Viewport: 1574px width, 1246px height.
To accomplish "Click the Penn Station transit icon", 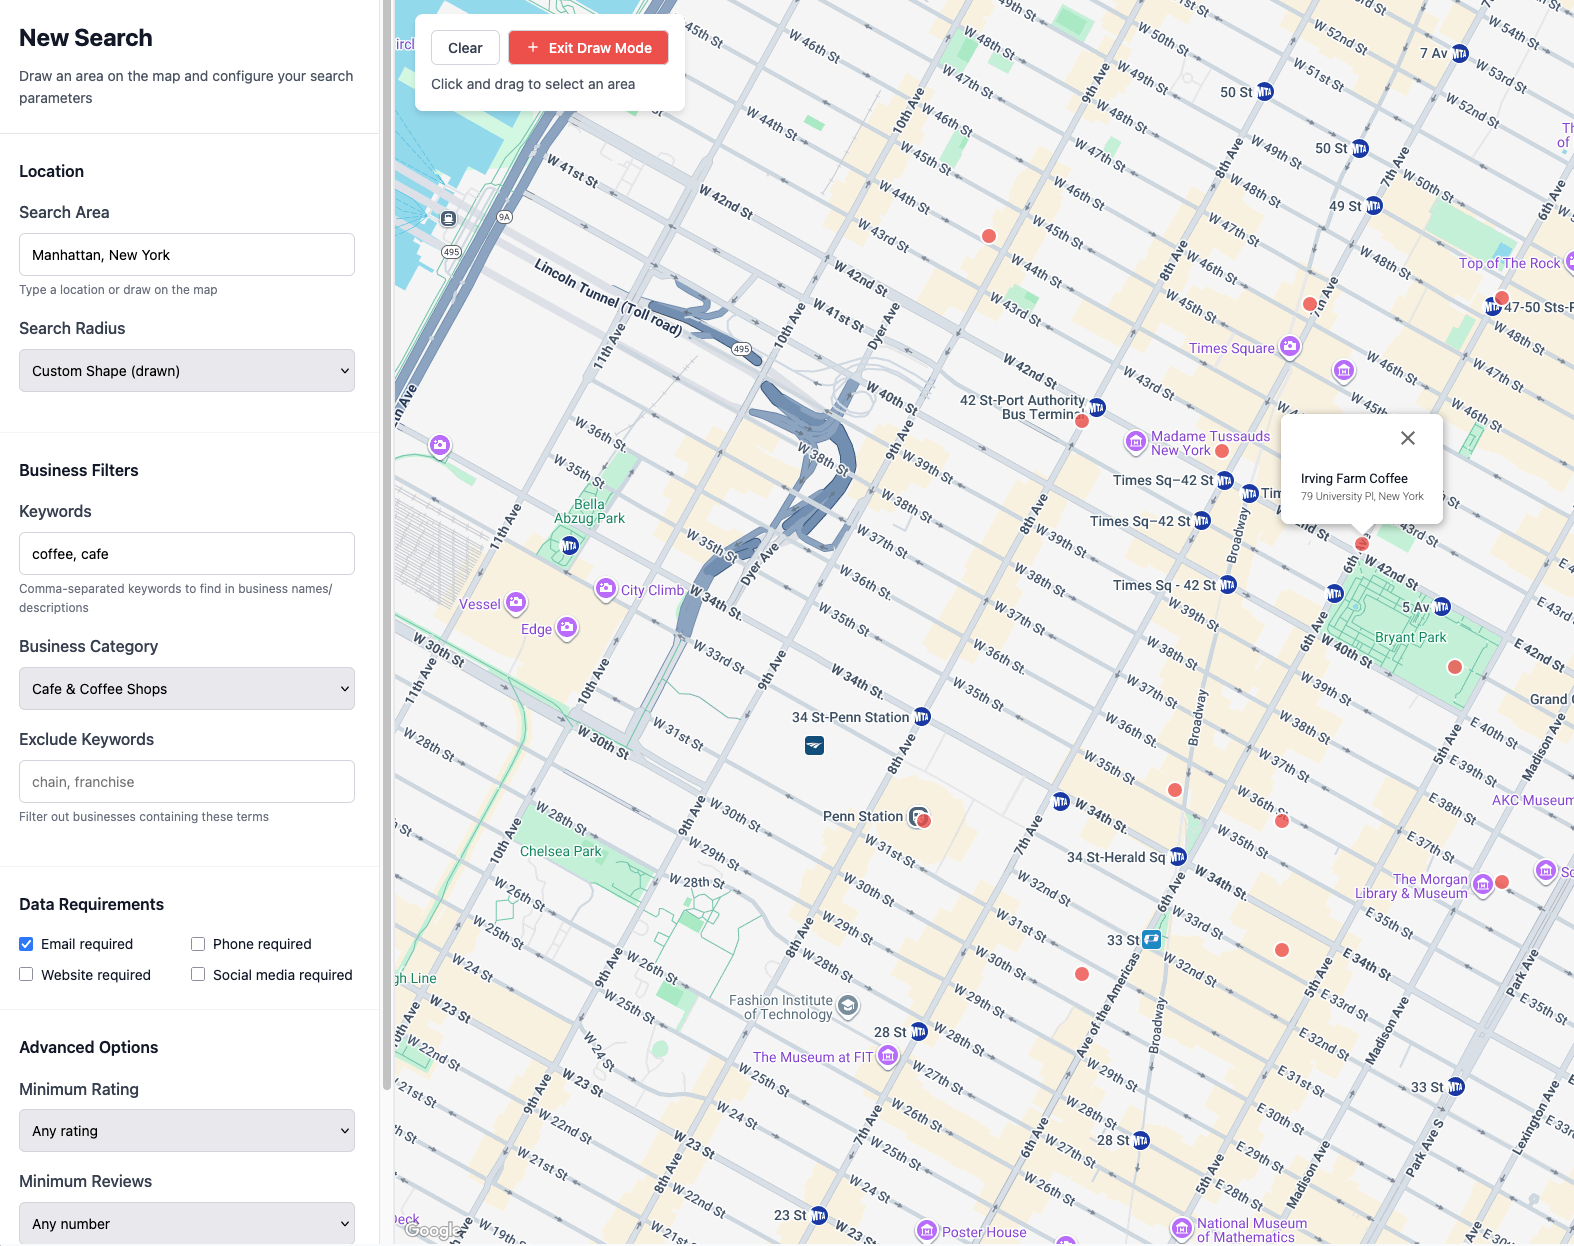I will (x=917, y=816).
